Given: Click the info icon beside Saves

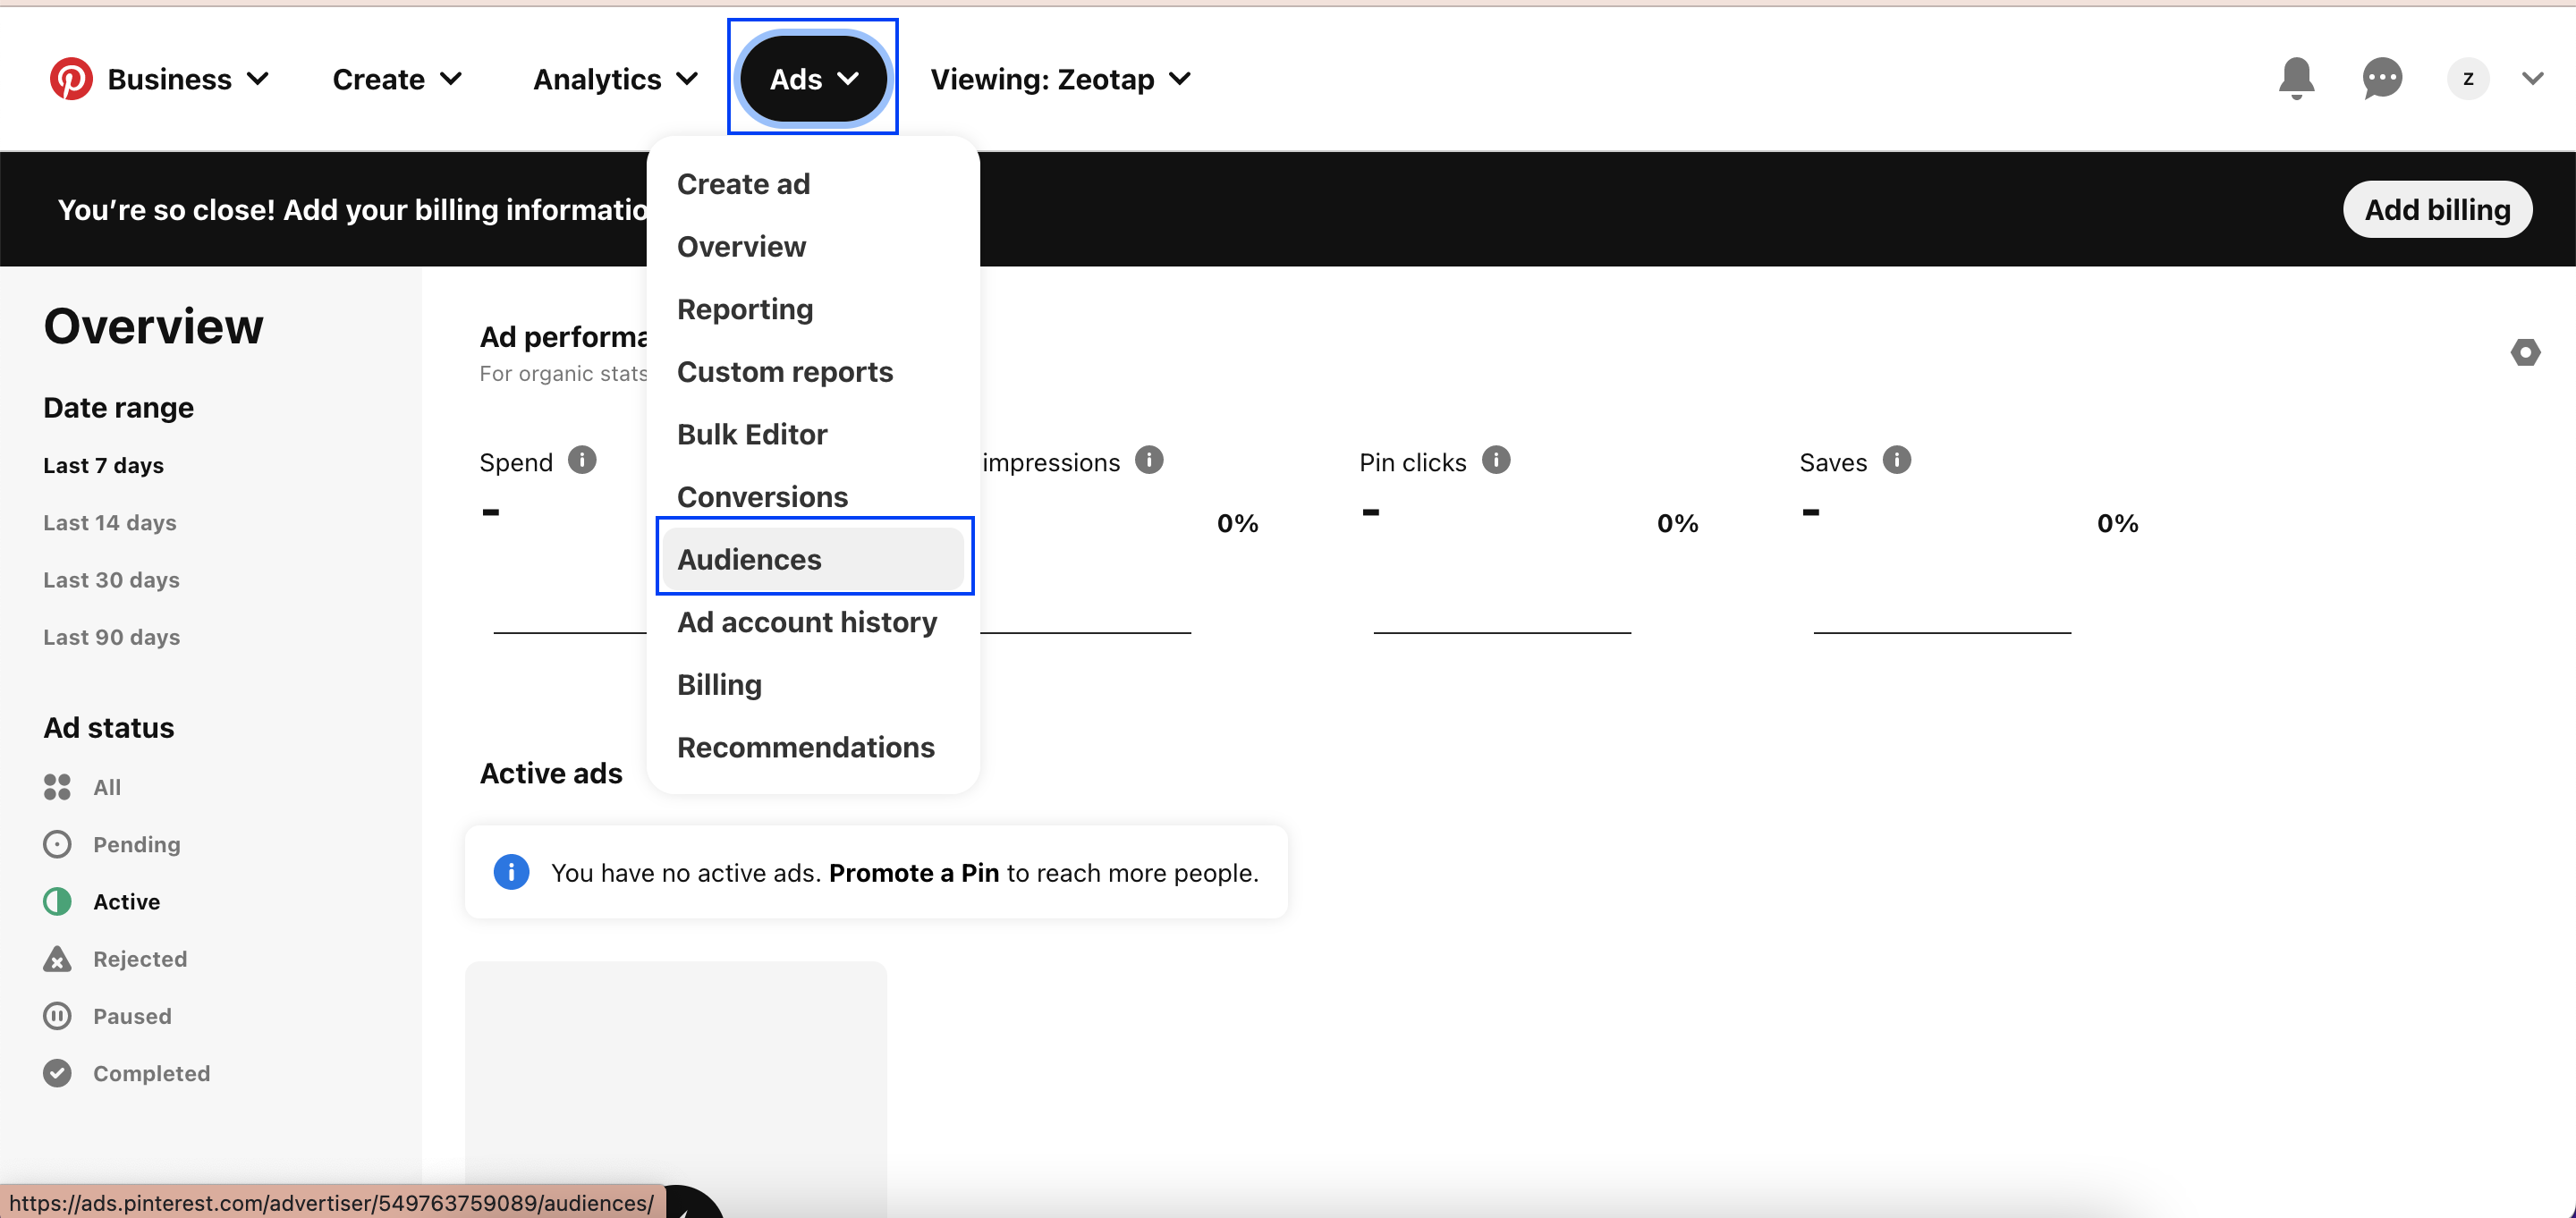Looking at the screenshot, I should (x=1896, y=460).
